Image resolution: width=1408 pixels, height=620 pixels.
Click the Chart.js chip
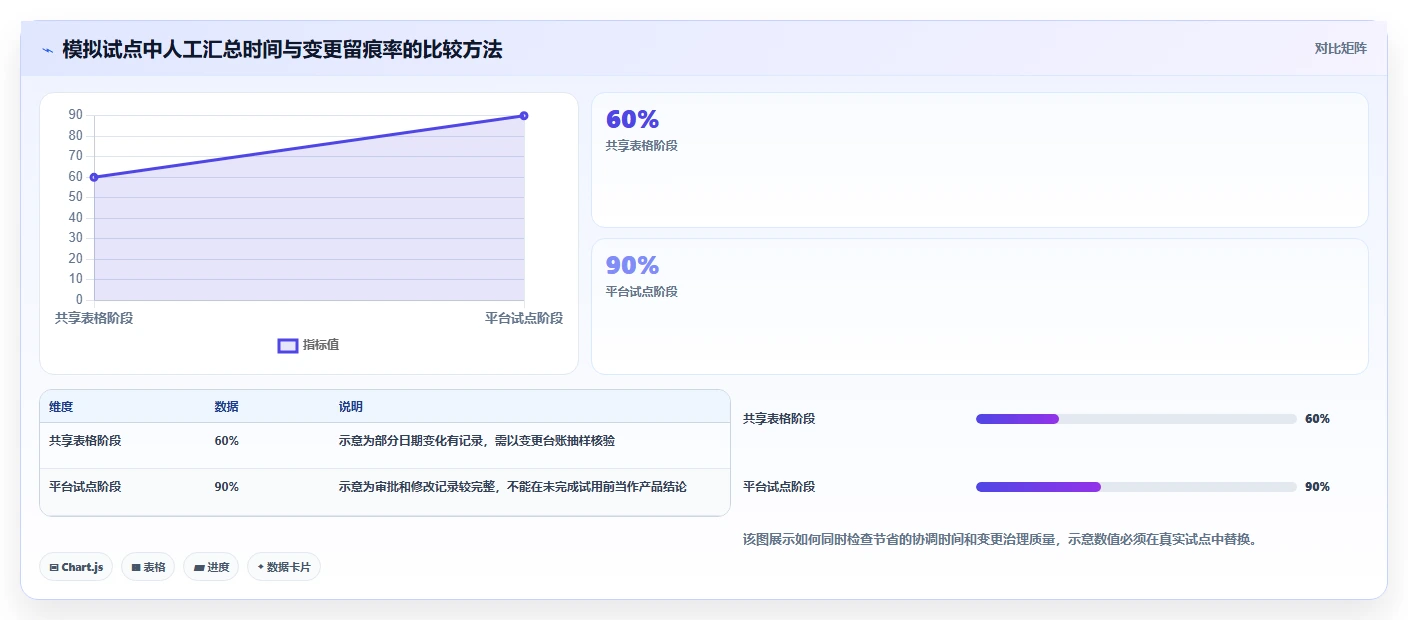(x=76, y=567)
